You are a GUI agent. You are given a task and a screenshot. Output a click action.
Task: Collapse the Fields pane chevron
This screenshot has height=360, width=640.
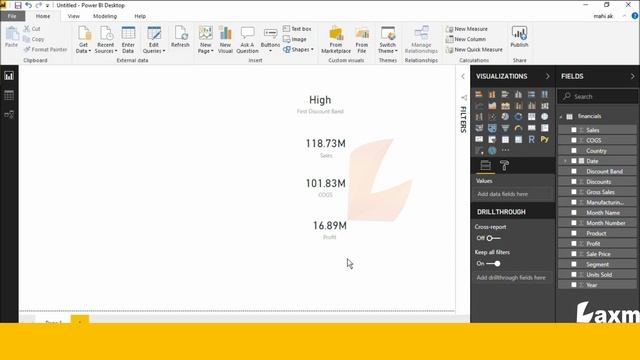pos(633,76)
